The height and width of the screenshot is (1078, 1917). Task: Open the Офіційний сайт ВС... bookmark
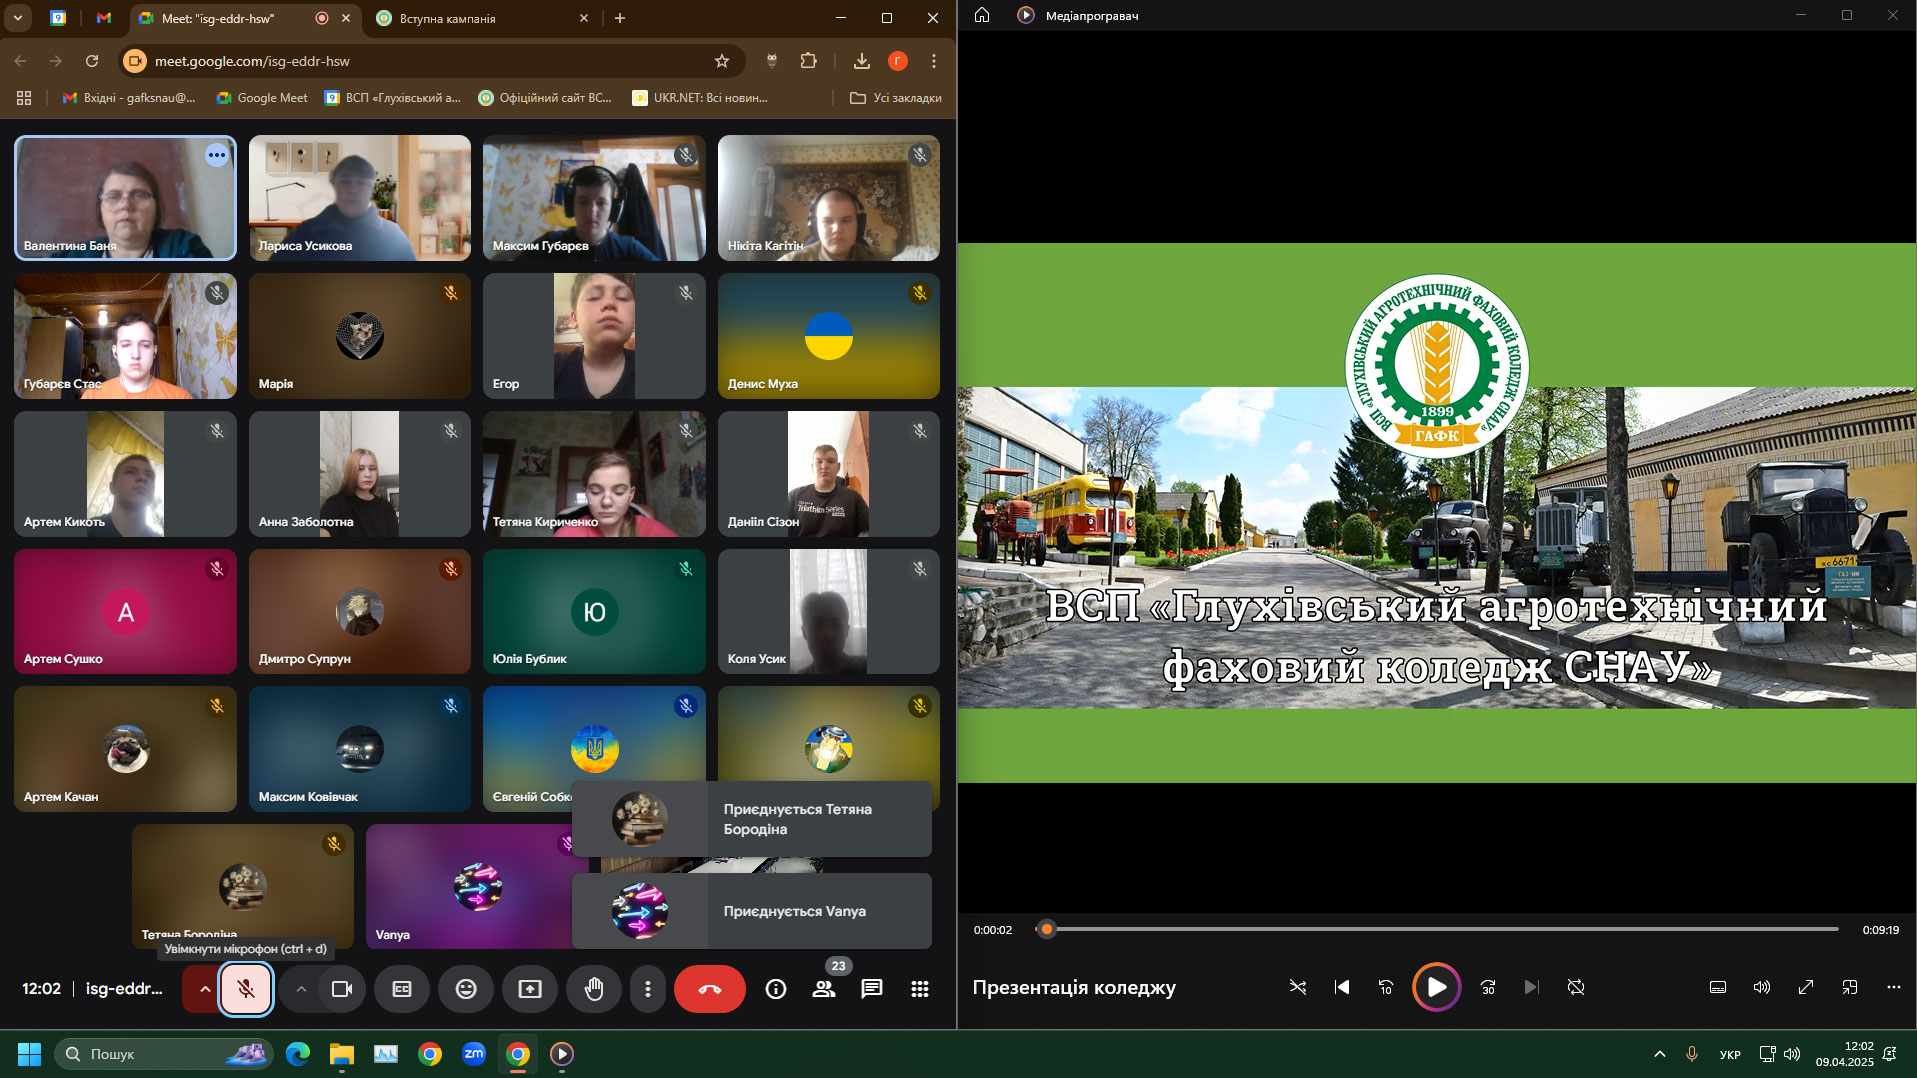[x=545, y=98]
